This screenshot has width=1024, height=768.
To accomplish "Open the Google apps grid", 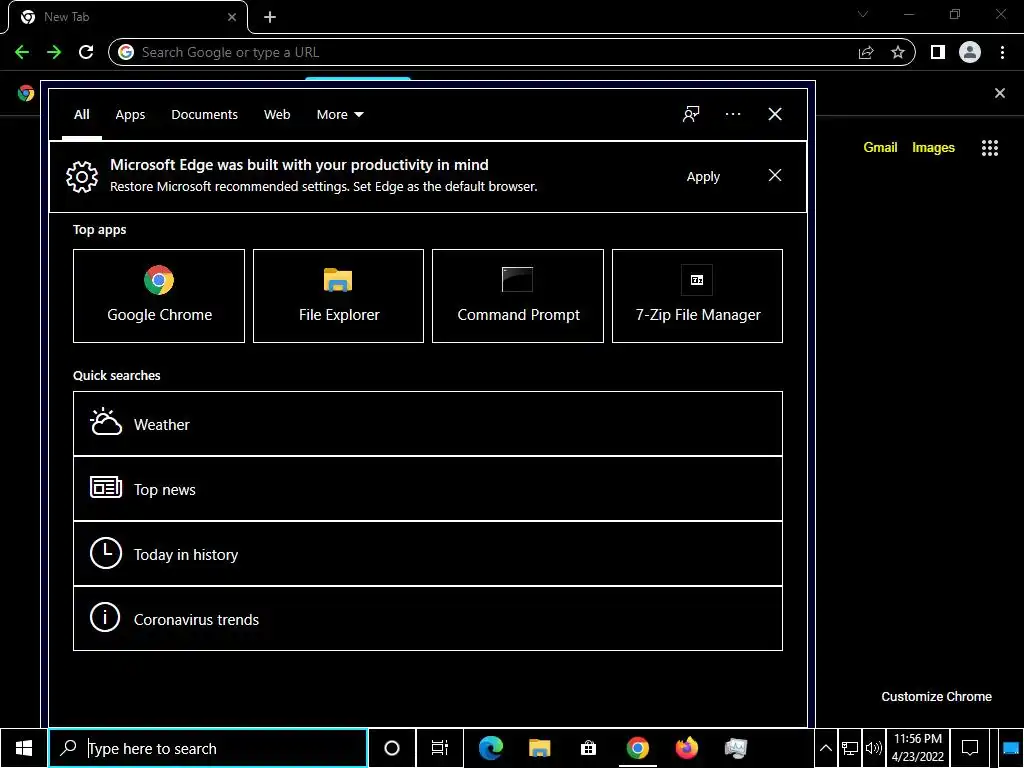I will [990, 148].
